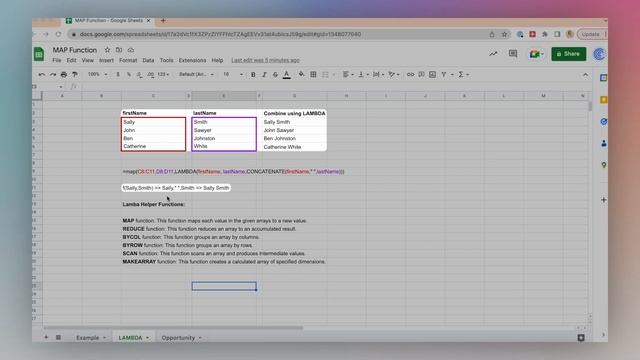Open the Name box dropdown
Screen dimensions: 640x360
61,87
